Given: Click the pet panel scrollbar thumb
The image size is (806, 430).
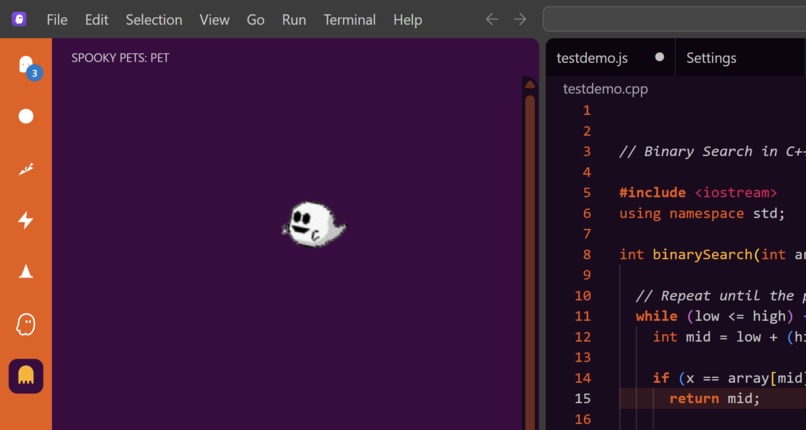Looking at the screenshot, I should 530,262.
